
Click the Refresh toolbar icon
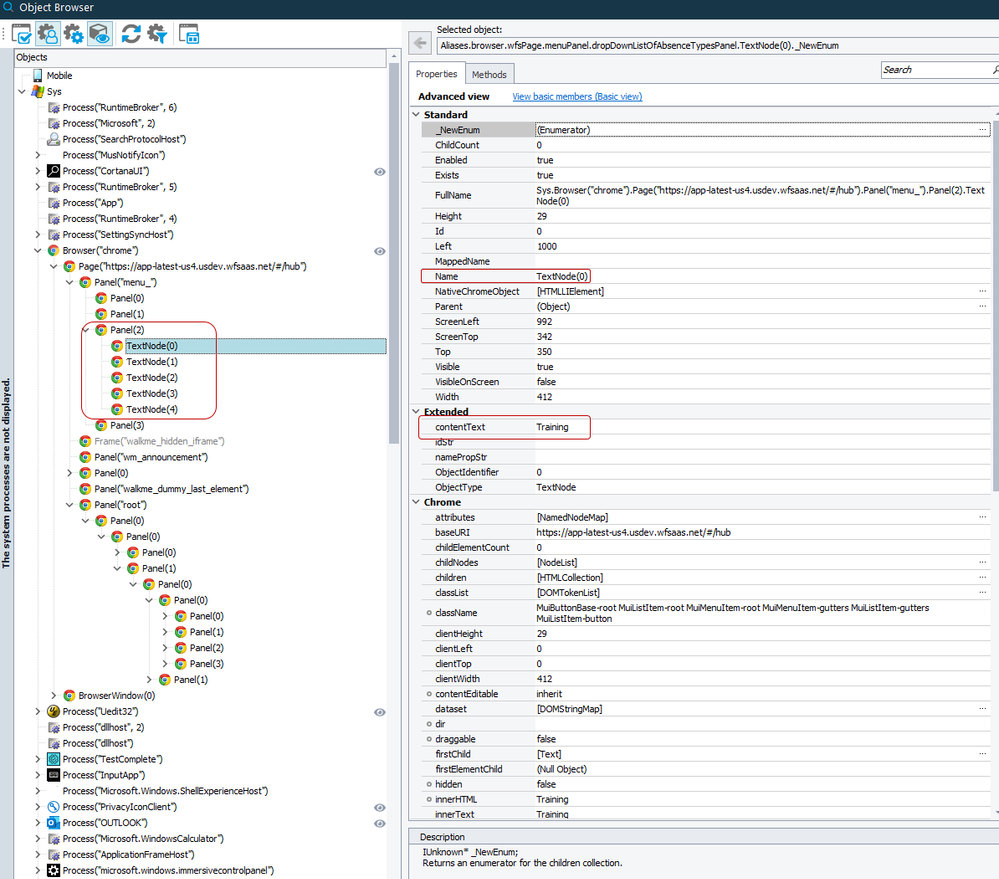(x=130, y=34)
